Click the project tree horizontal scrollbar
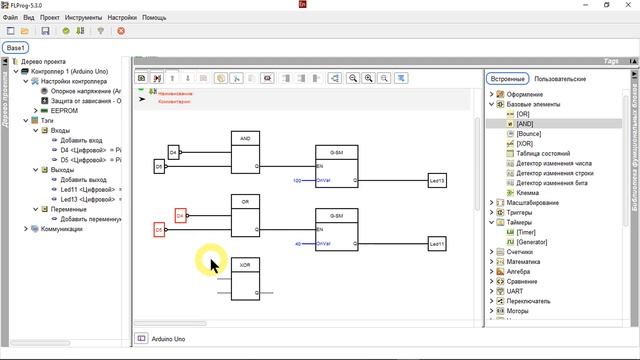The height and width of the screenshot is (360, 640). pyautogui.click(x=40, y=343)
